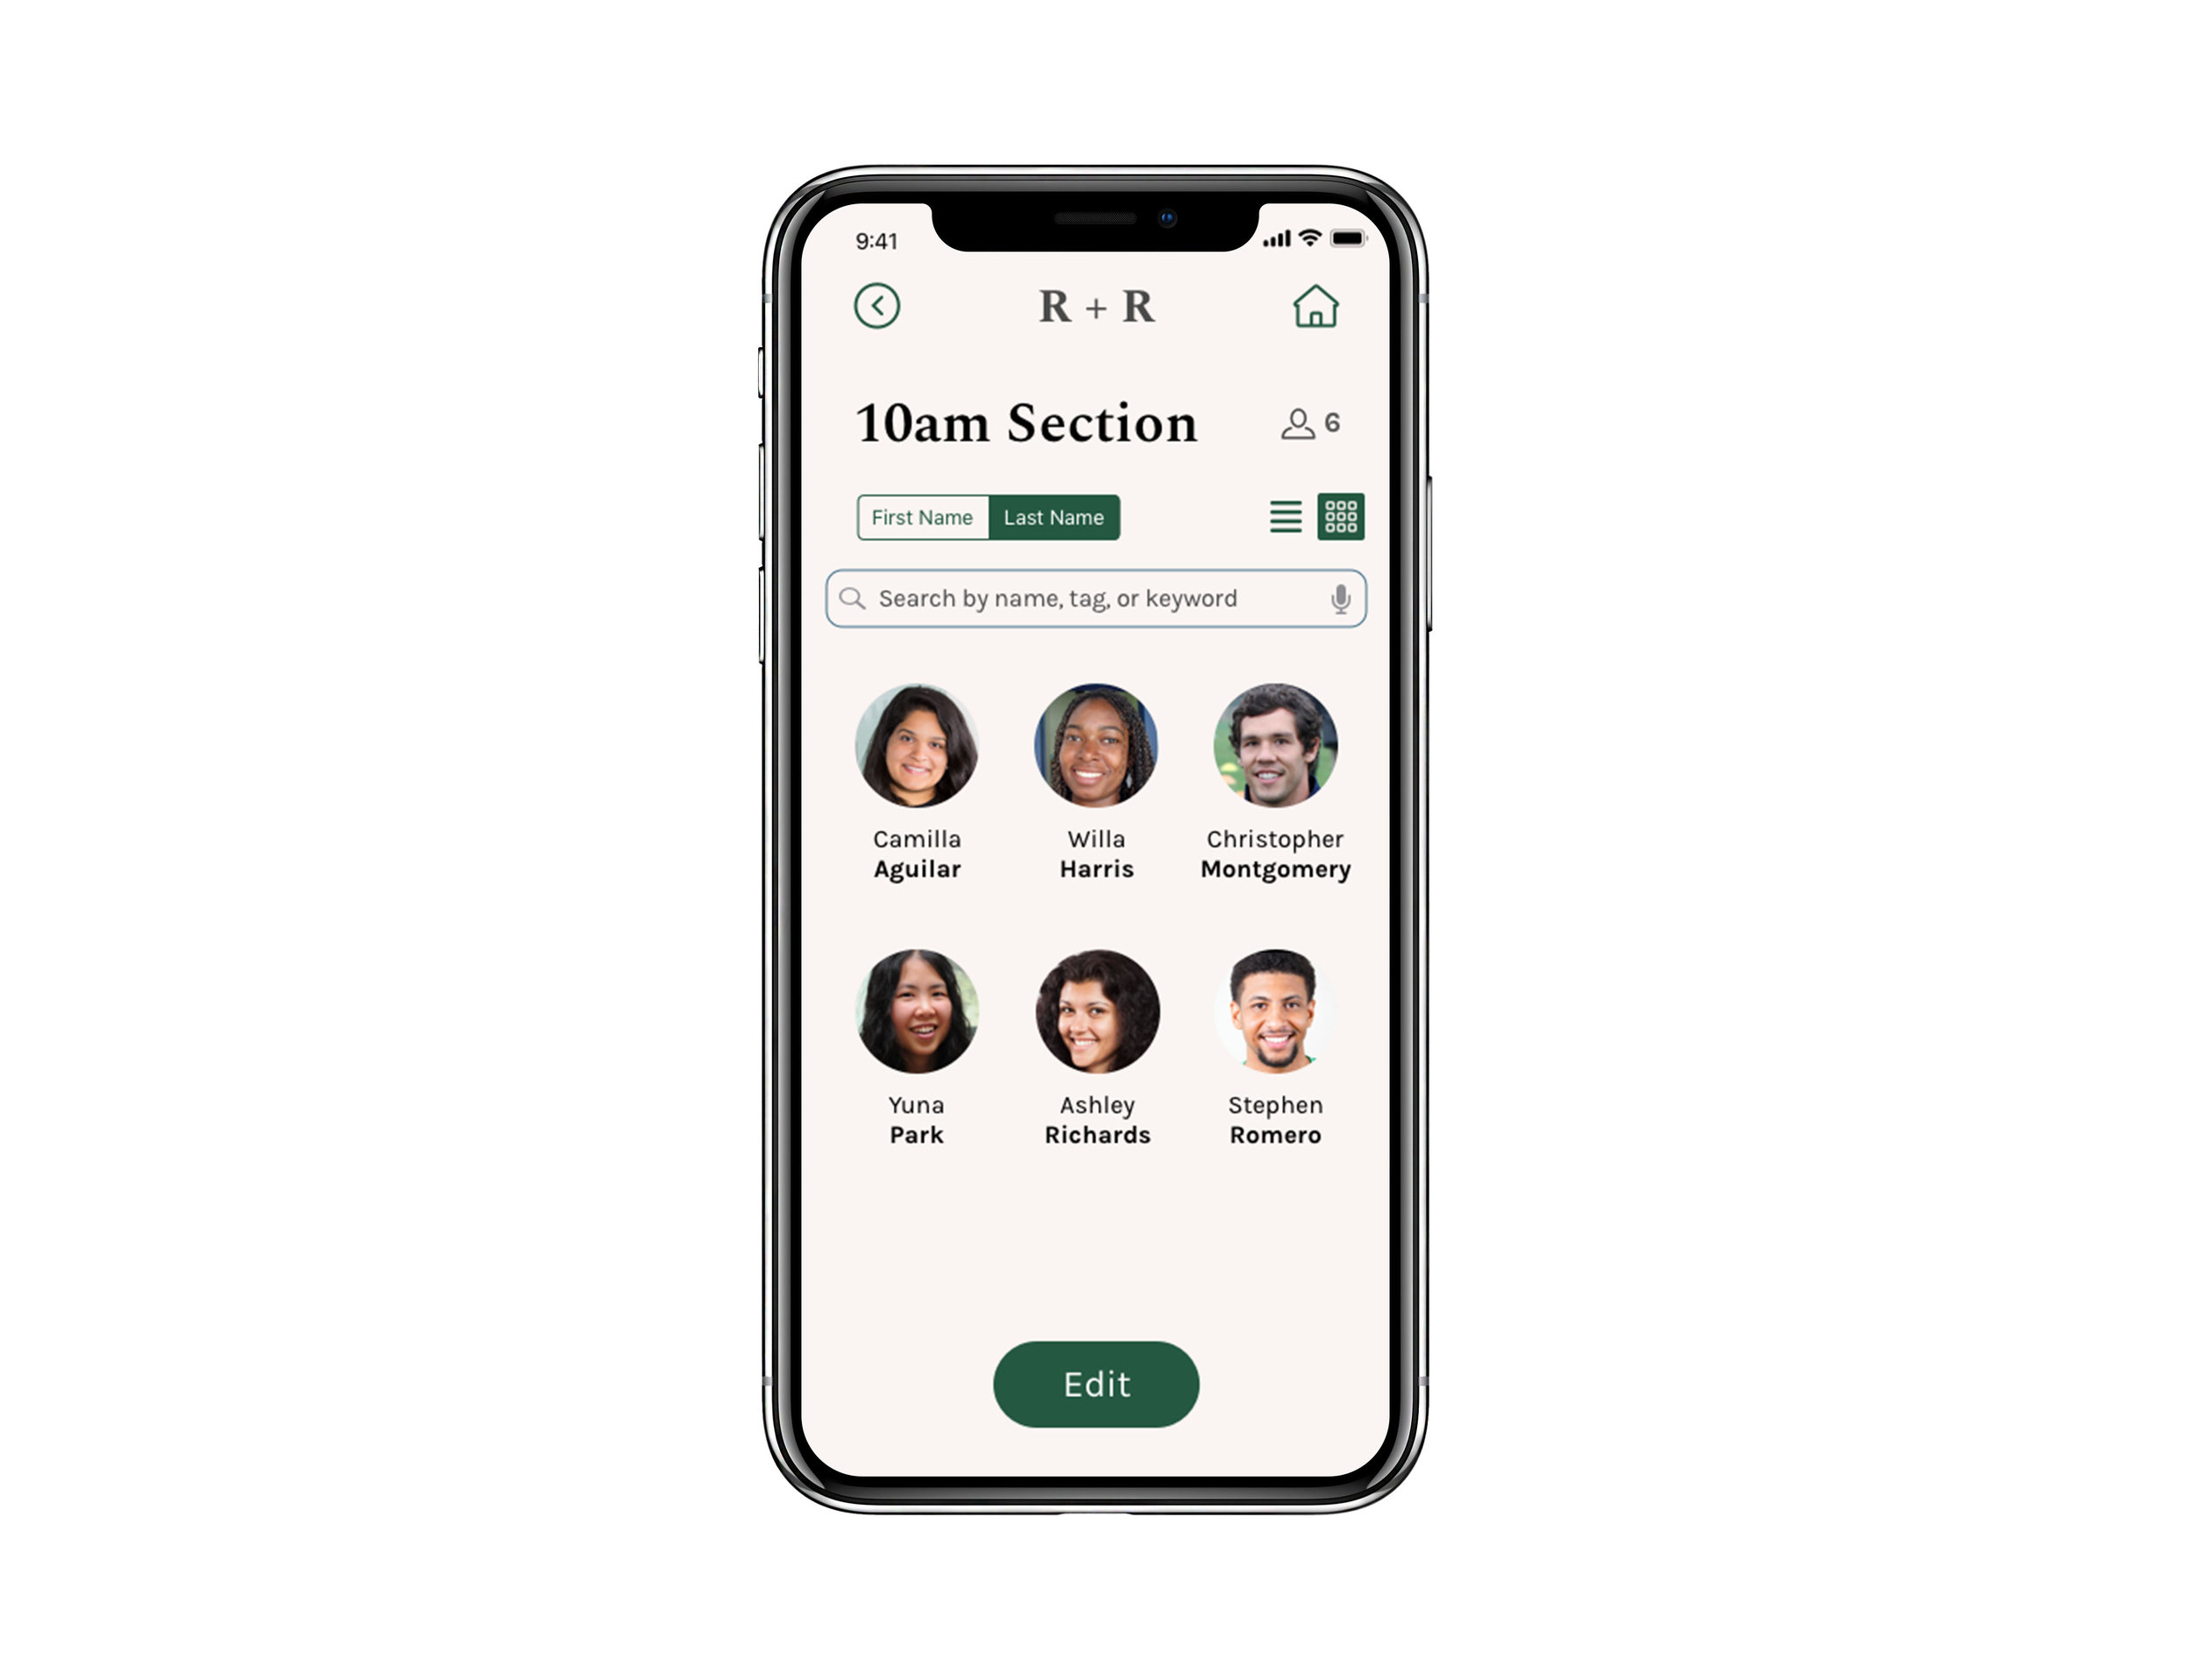Click the search microphone icon

(x=1339, y=599)
